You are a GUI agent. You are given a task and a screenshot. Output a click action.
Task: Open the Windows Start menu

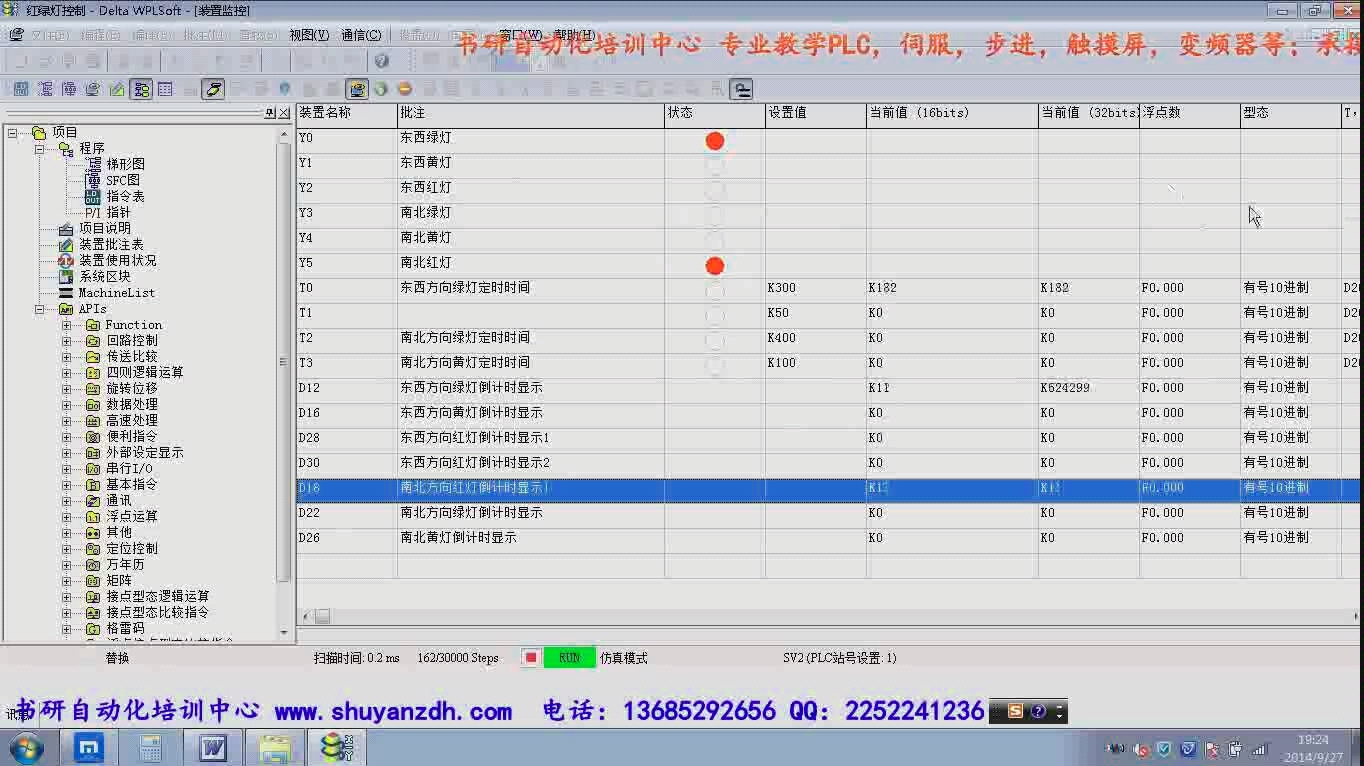point(27,747)
